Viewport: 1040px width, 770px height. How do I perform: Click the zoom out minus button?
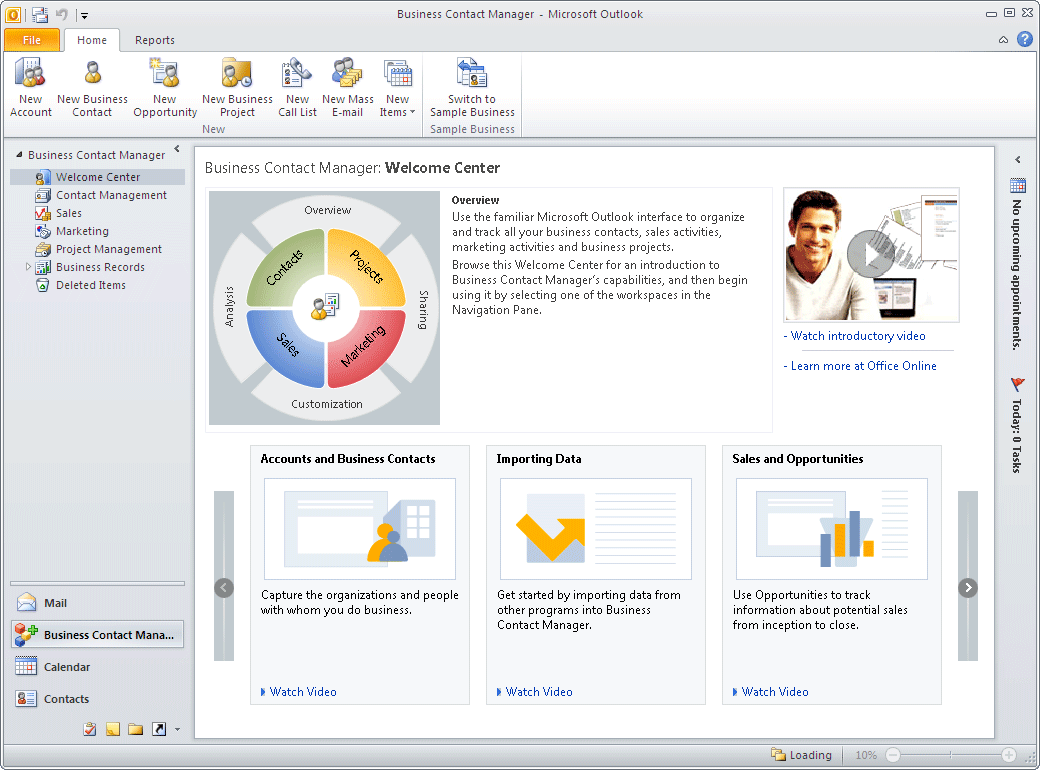893,755
